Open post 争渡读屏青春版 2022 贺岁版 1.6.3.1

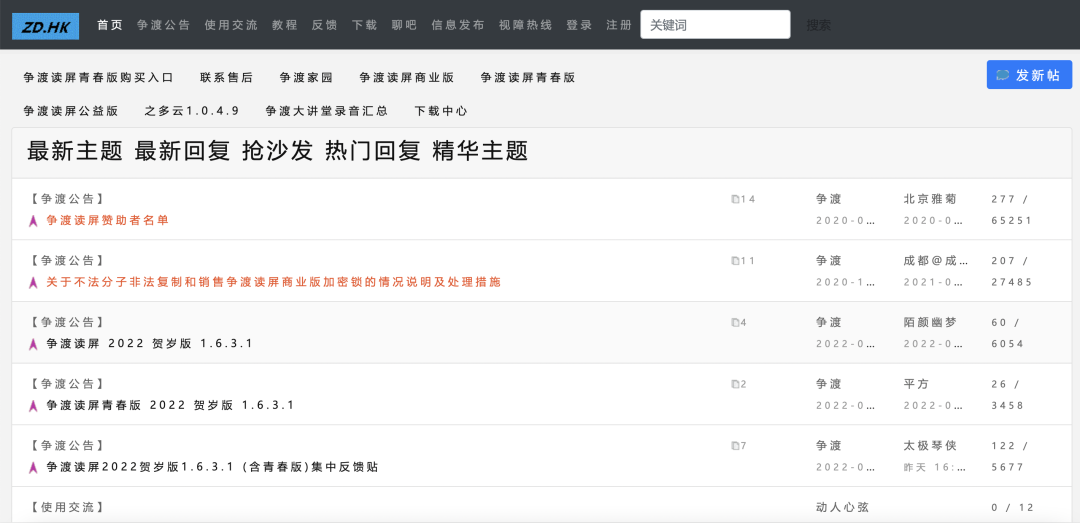170,406
